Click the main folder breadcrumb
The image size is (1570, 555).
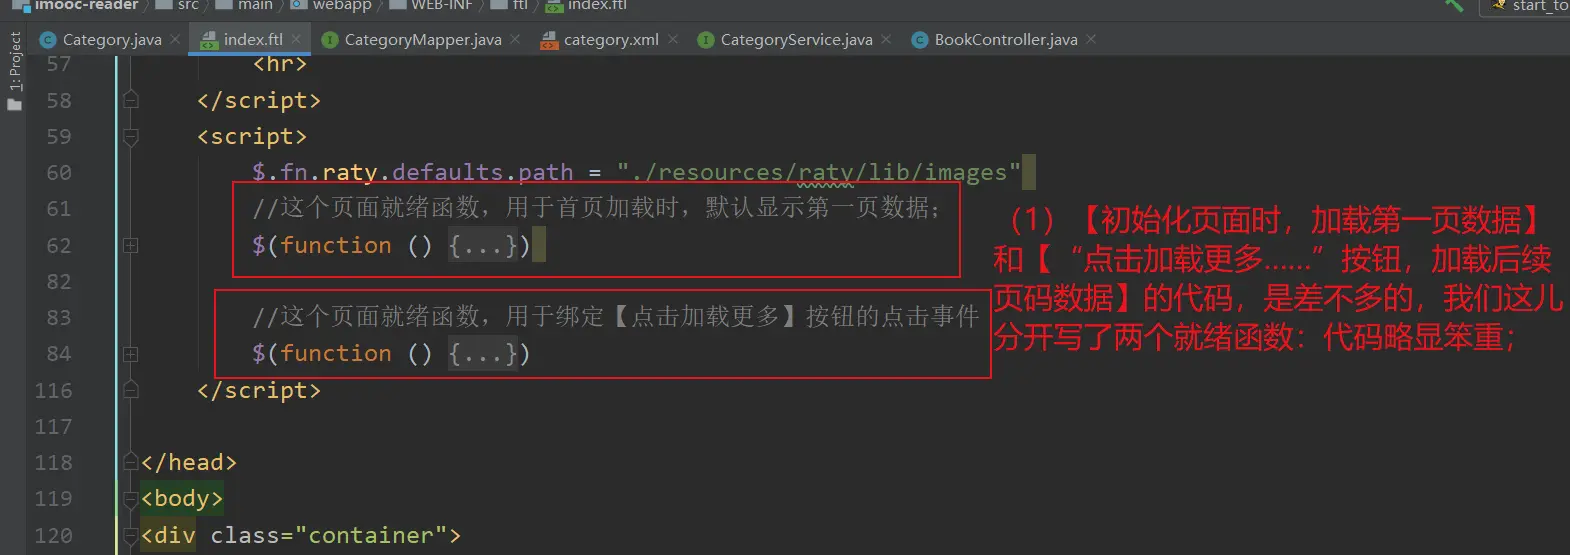tap(244, 5)
